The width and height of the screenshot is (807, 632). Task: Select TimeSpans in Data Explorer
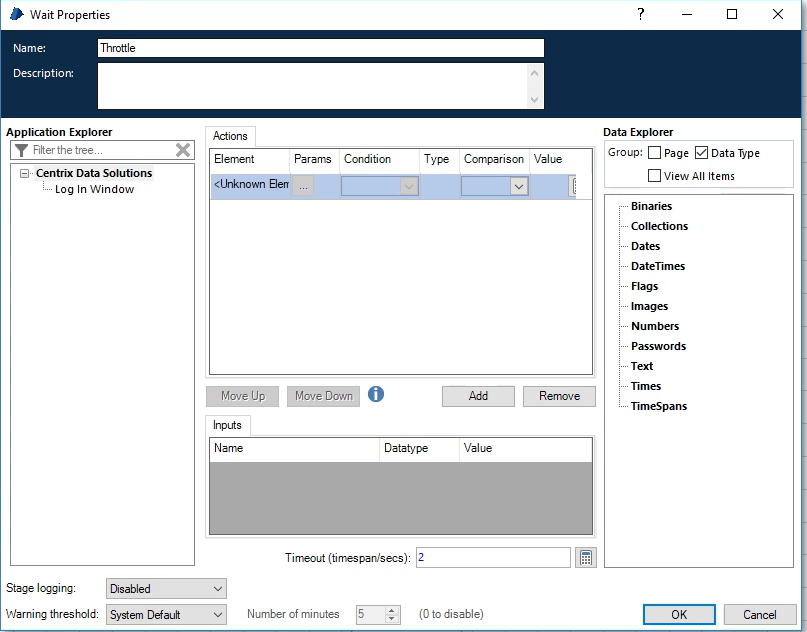coord(659,406)
